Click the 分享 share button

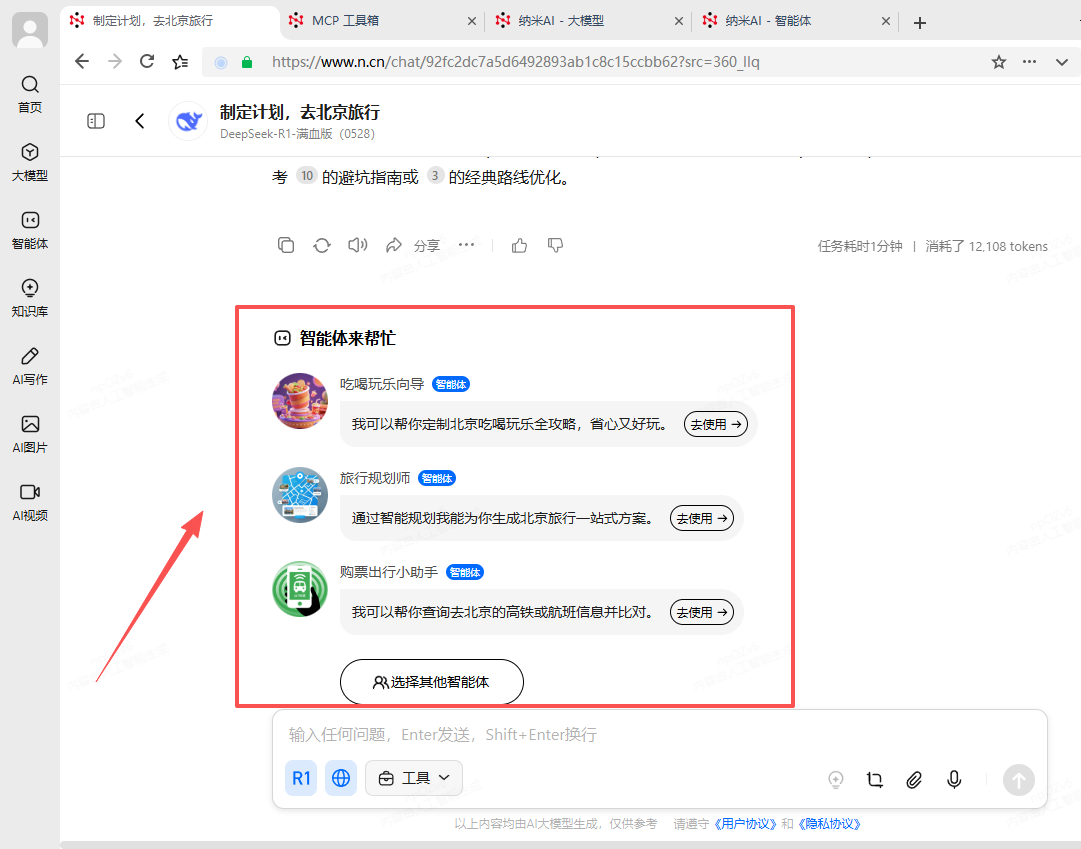[412, 246]
